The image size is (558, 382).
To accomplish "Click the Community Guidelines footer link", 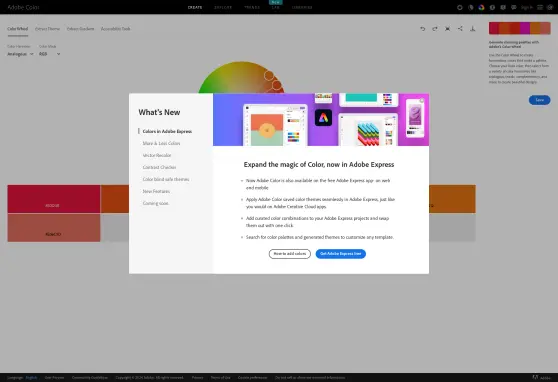I will [90, 378].
